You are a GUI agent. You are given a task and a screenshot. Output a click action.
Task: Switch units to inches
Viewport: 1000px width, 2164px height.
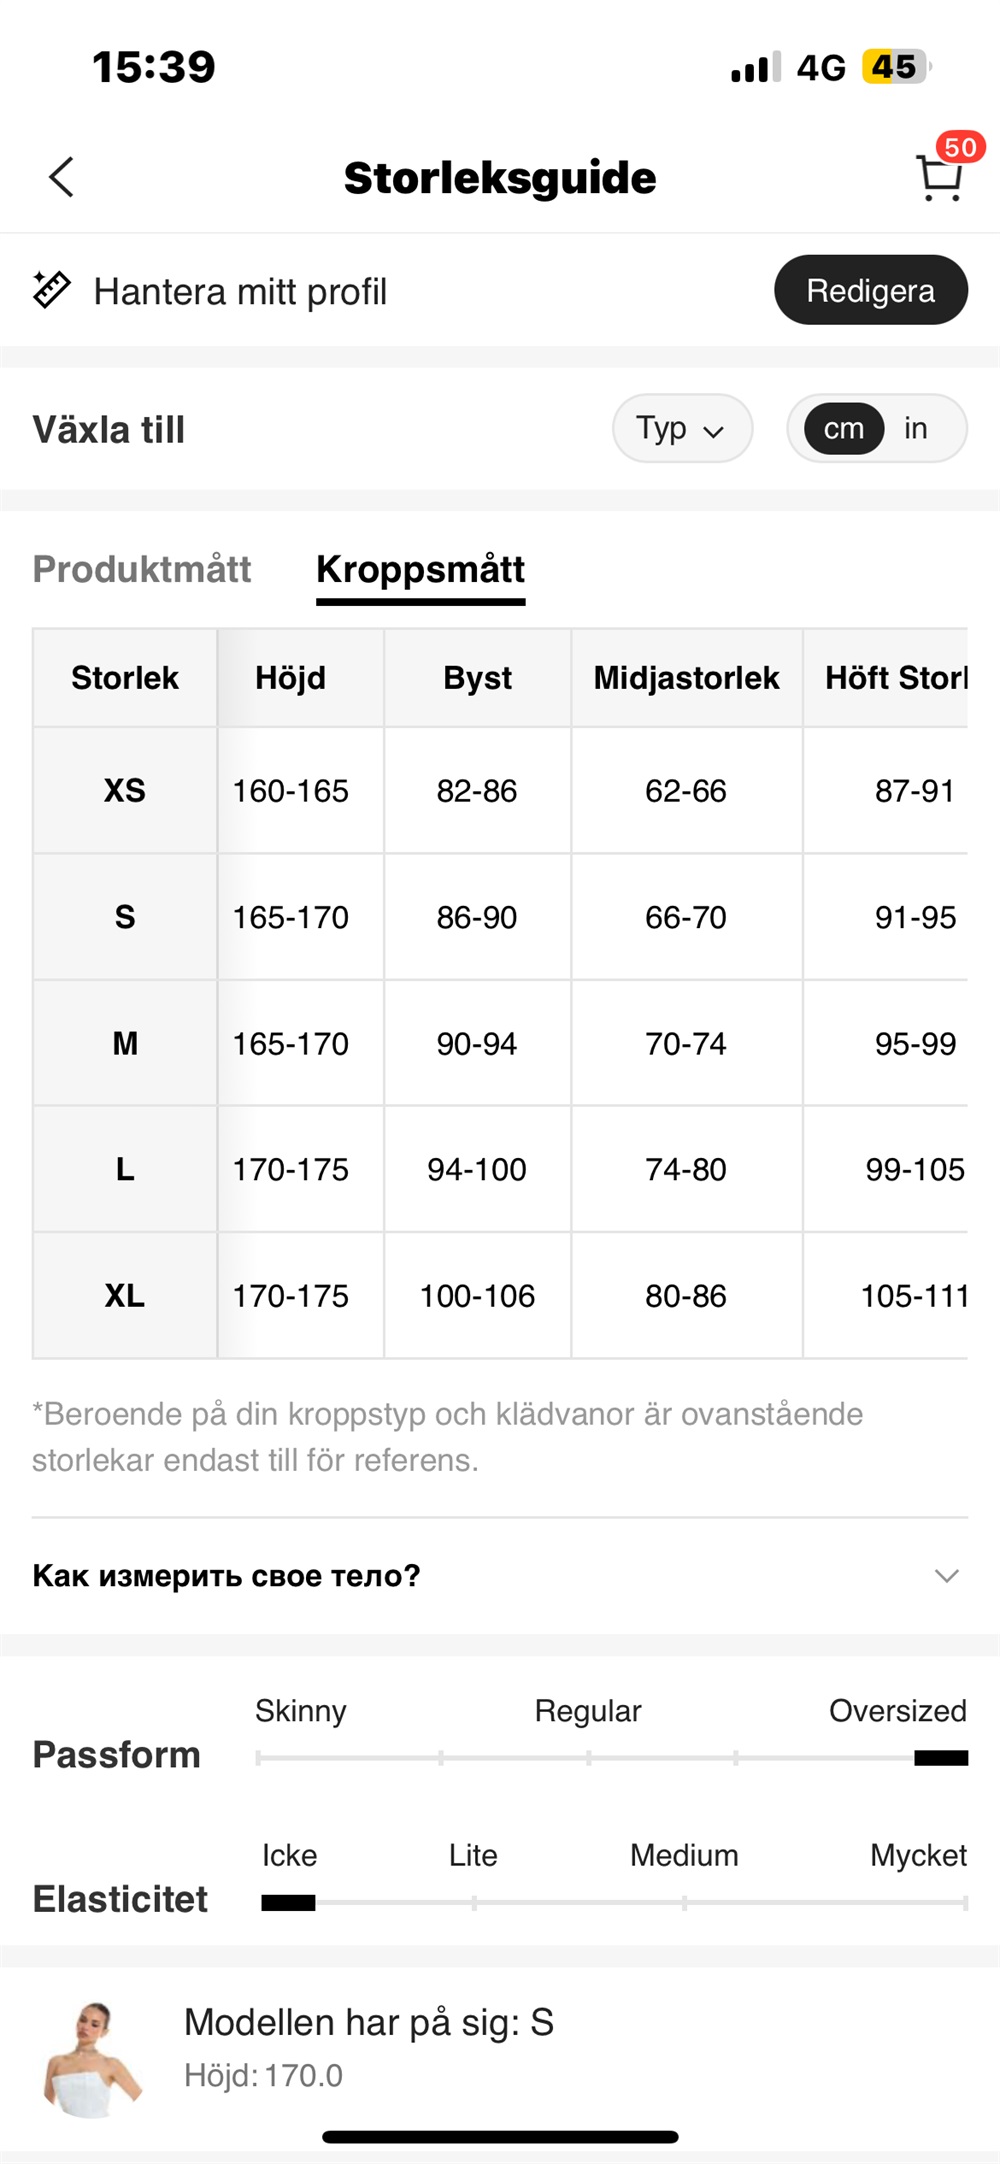(x=915, y=429)
